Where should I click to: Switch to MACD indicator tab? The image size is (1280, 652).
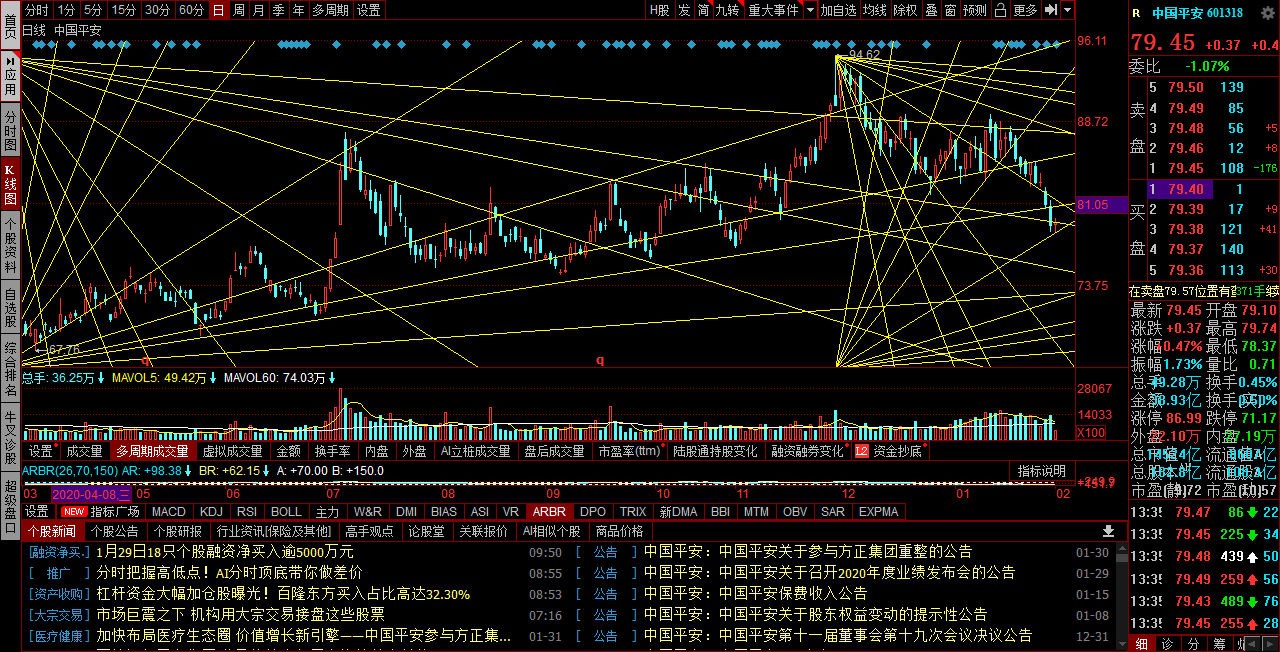coord(169,512)
